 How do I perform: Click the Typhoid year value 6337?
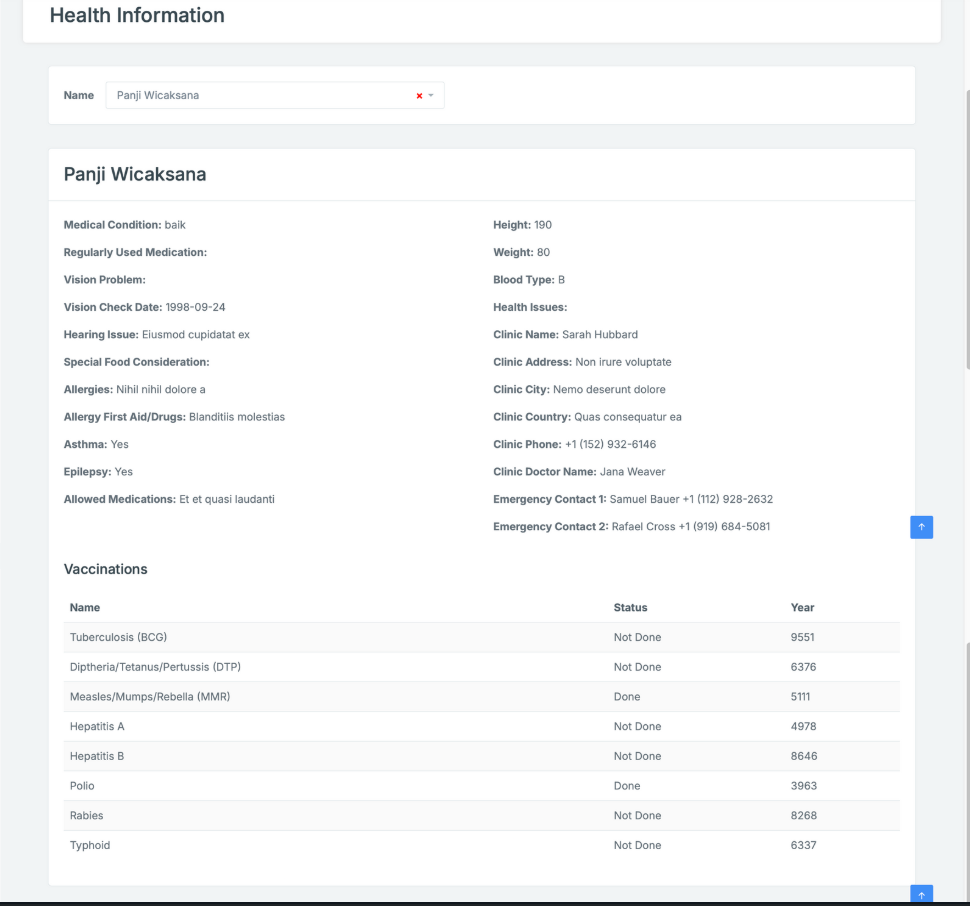[x=803, y=845]
